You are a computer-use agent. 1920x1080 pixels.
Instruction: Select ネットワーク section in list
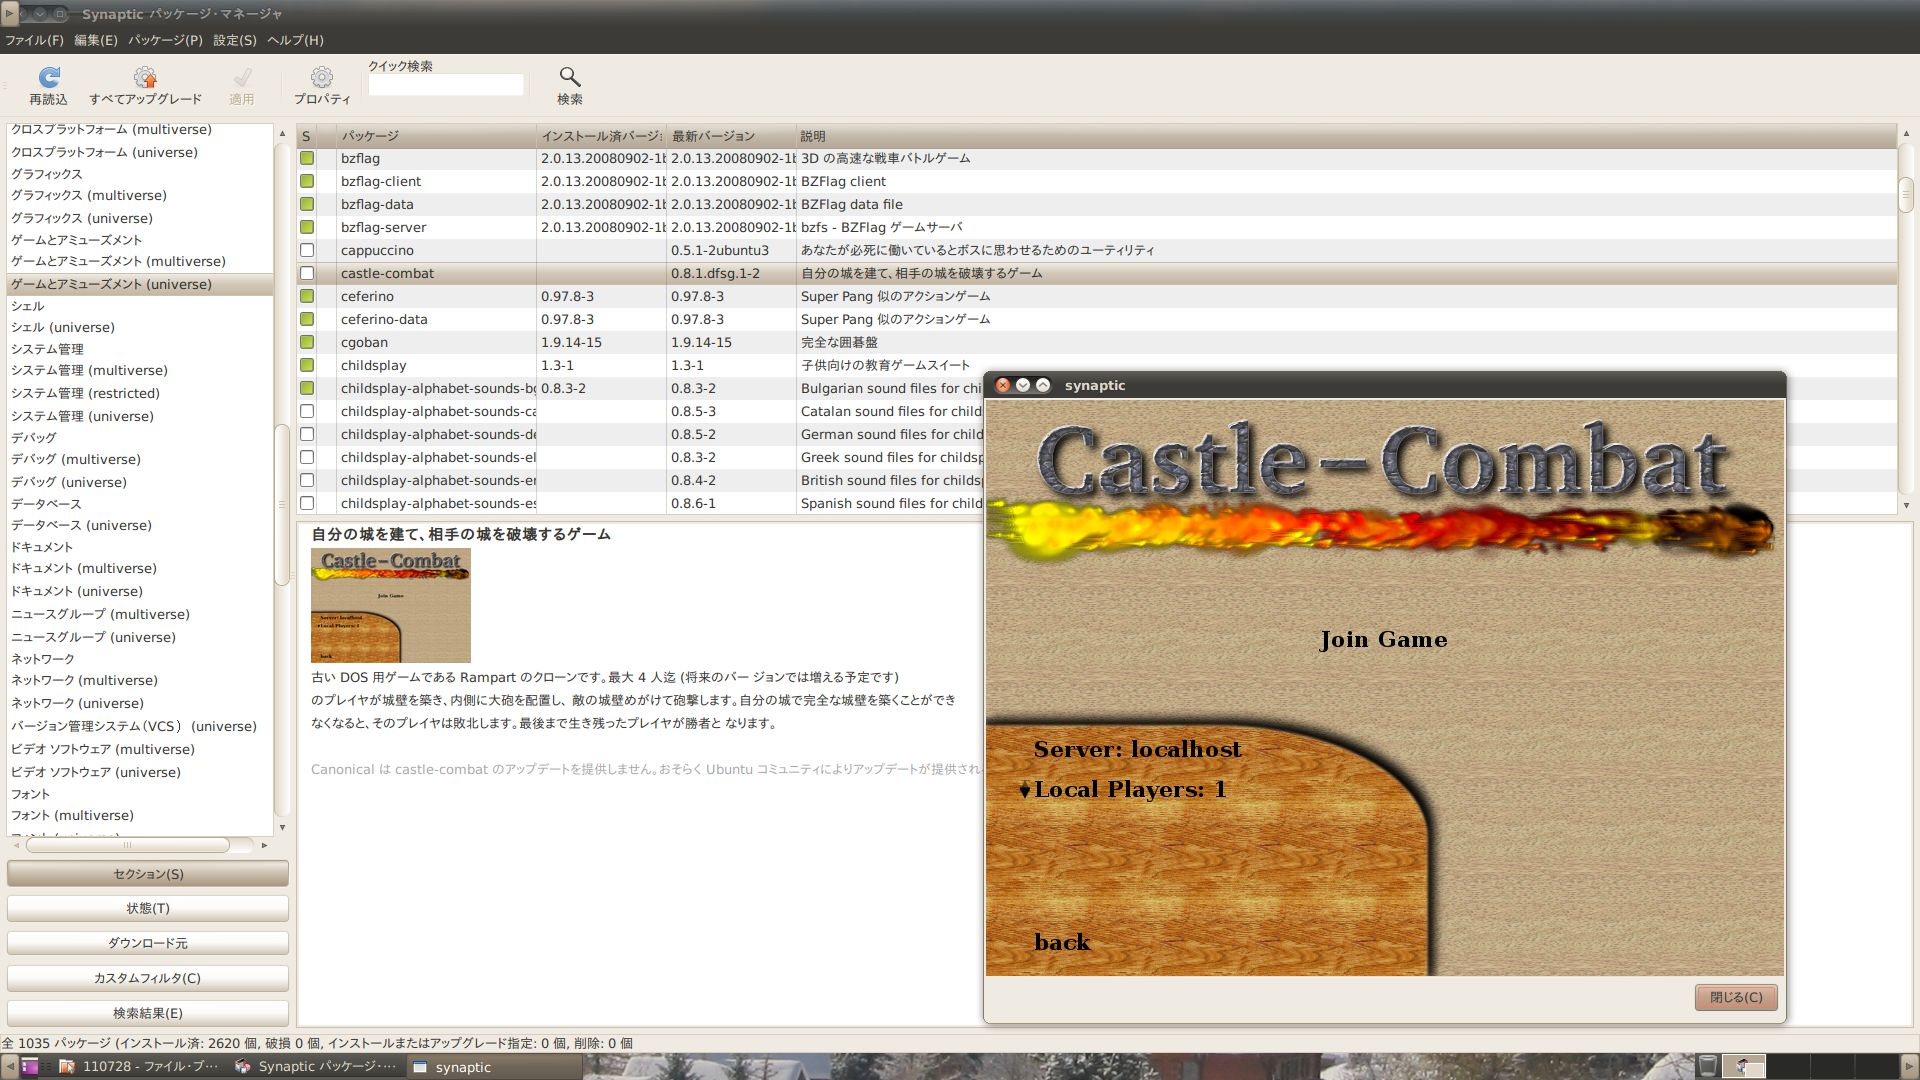[140, 659]
